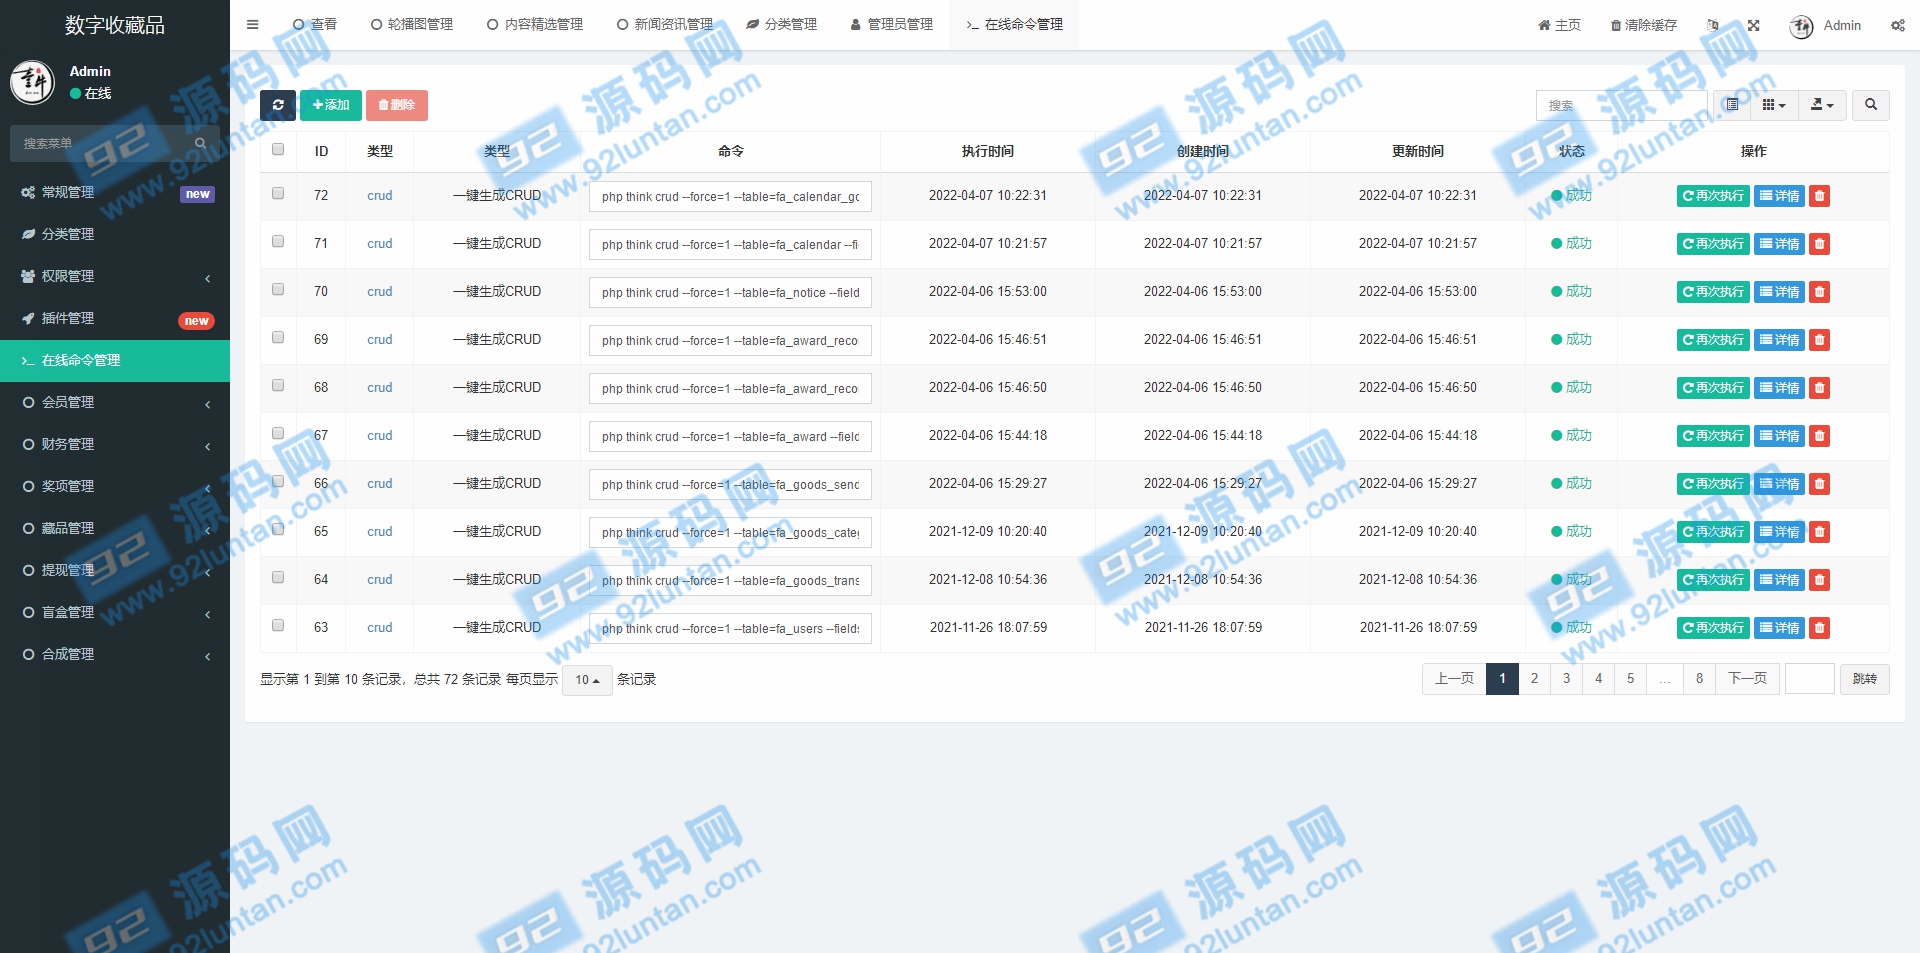Select the checkbox for row ID 70
The width and height of the screenshot is (1920, 953).
[x=278, y=290]
